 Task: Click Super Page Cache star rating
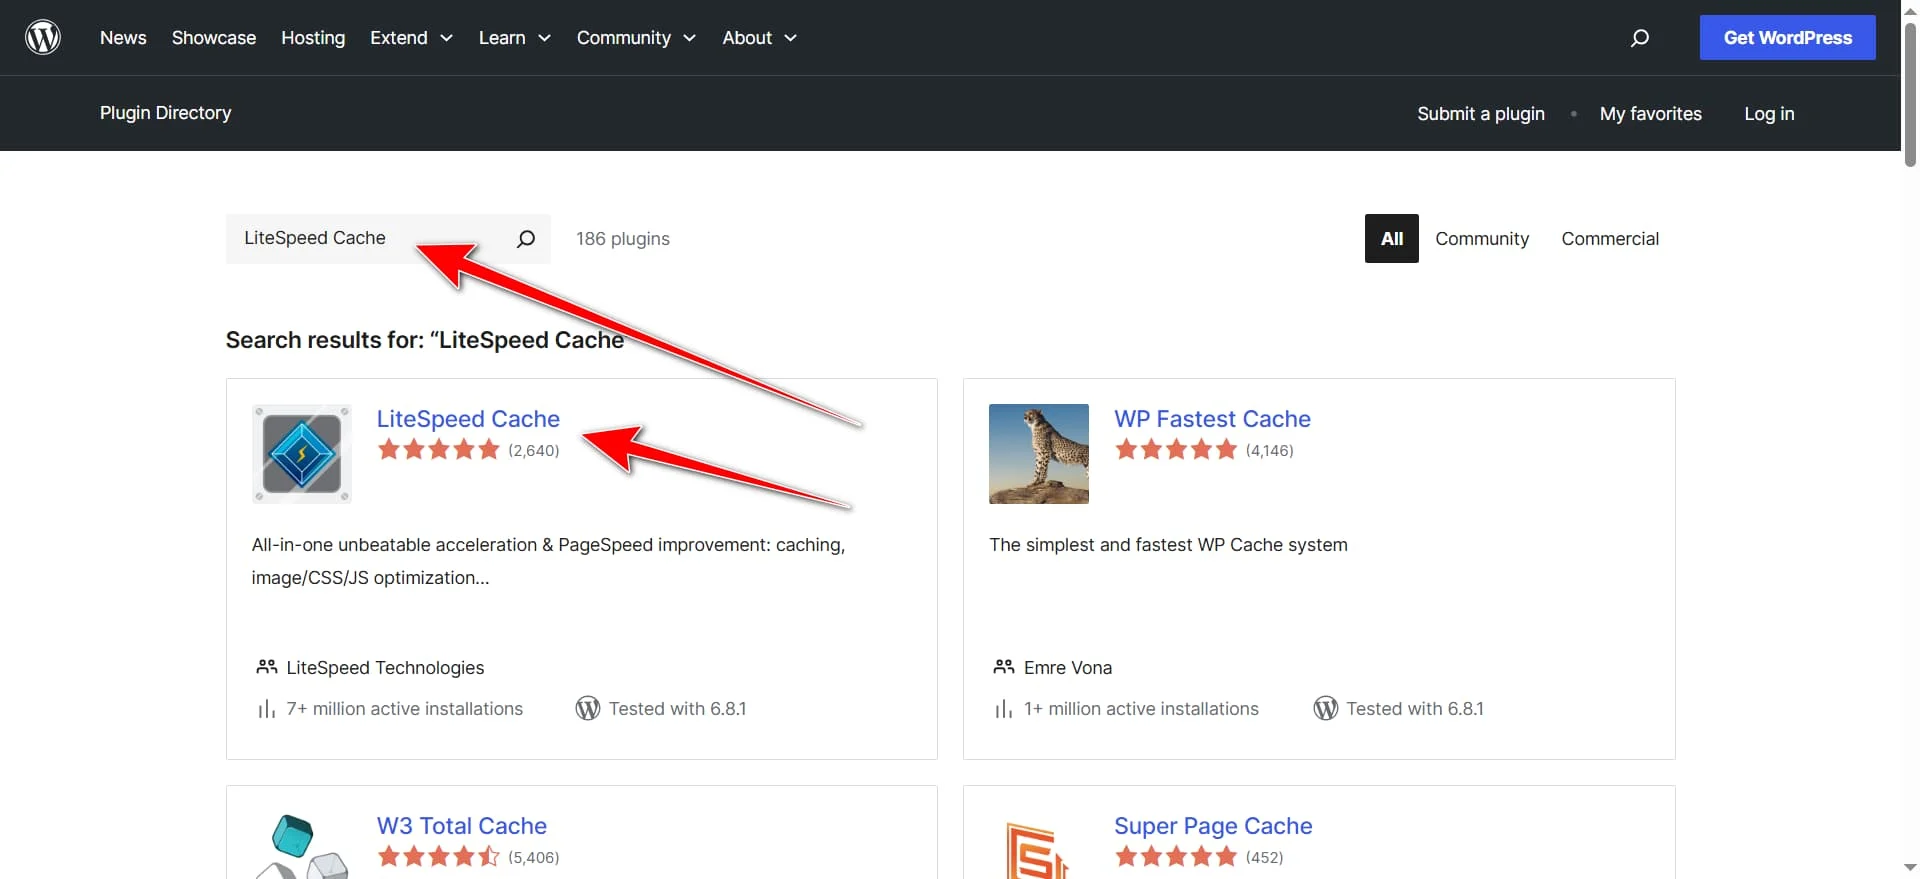tap(1176, 857)
